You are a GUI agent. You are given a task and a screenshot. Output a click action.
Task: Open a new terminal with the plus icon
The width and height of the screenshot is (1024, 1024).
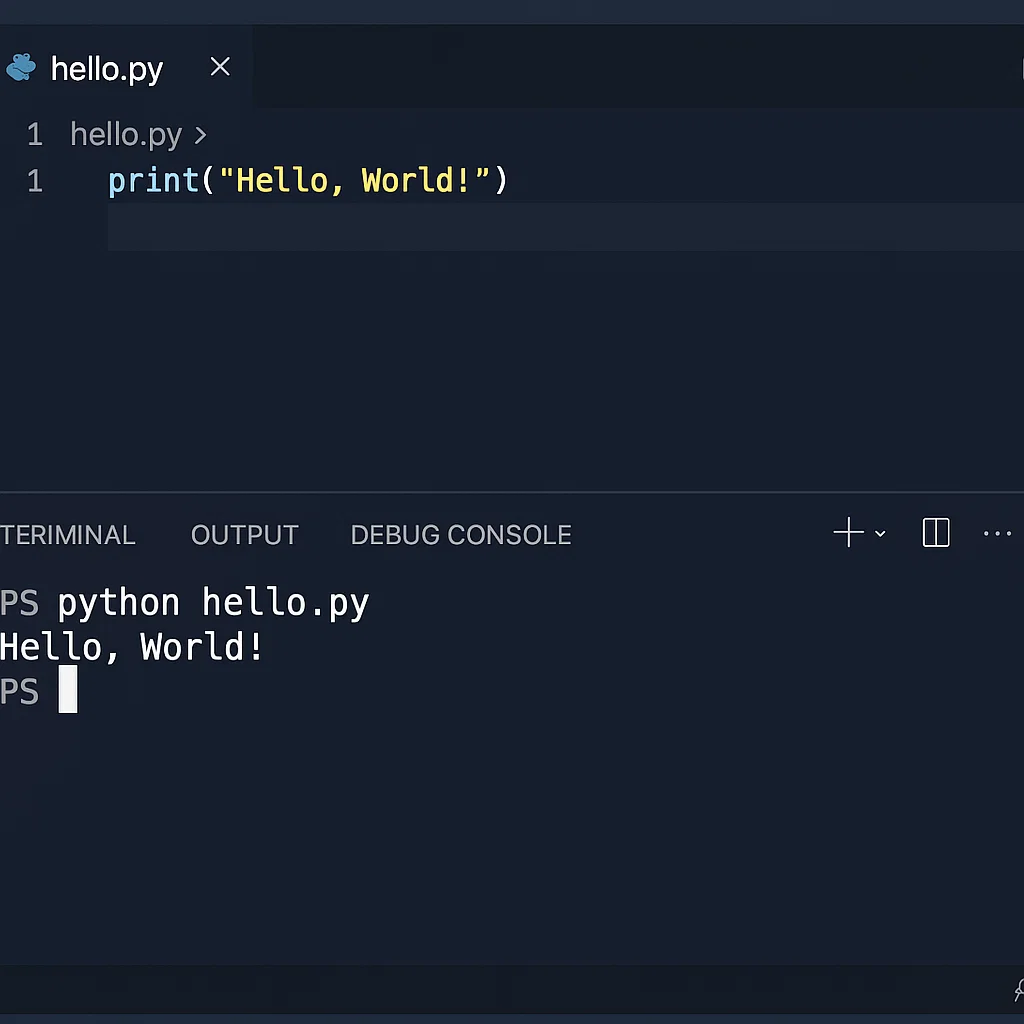click(x=846, y=533)
